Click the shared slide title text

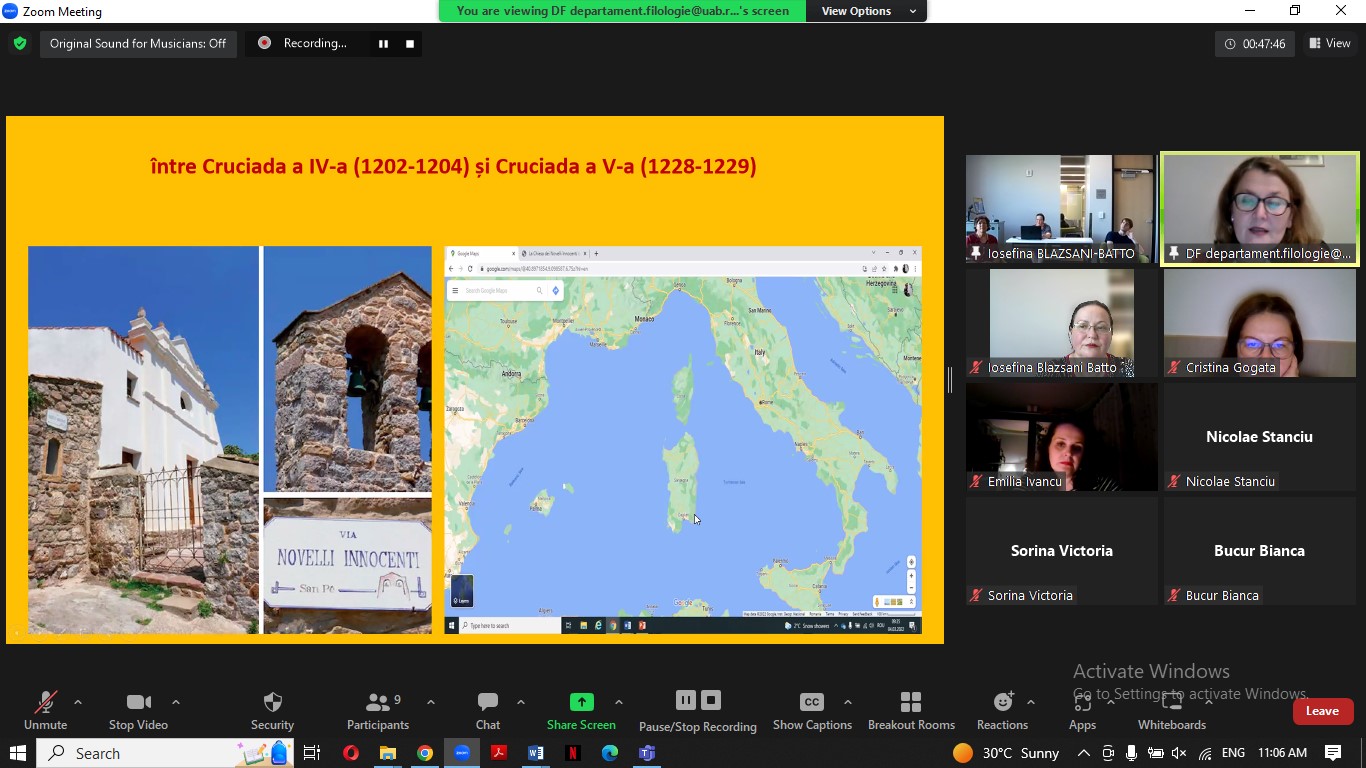pos(453,166)
